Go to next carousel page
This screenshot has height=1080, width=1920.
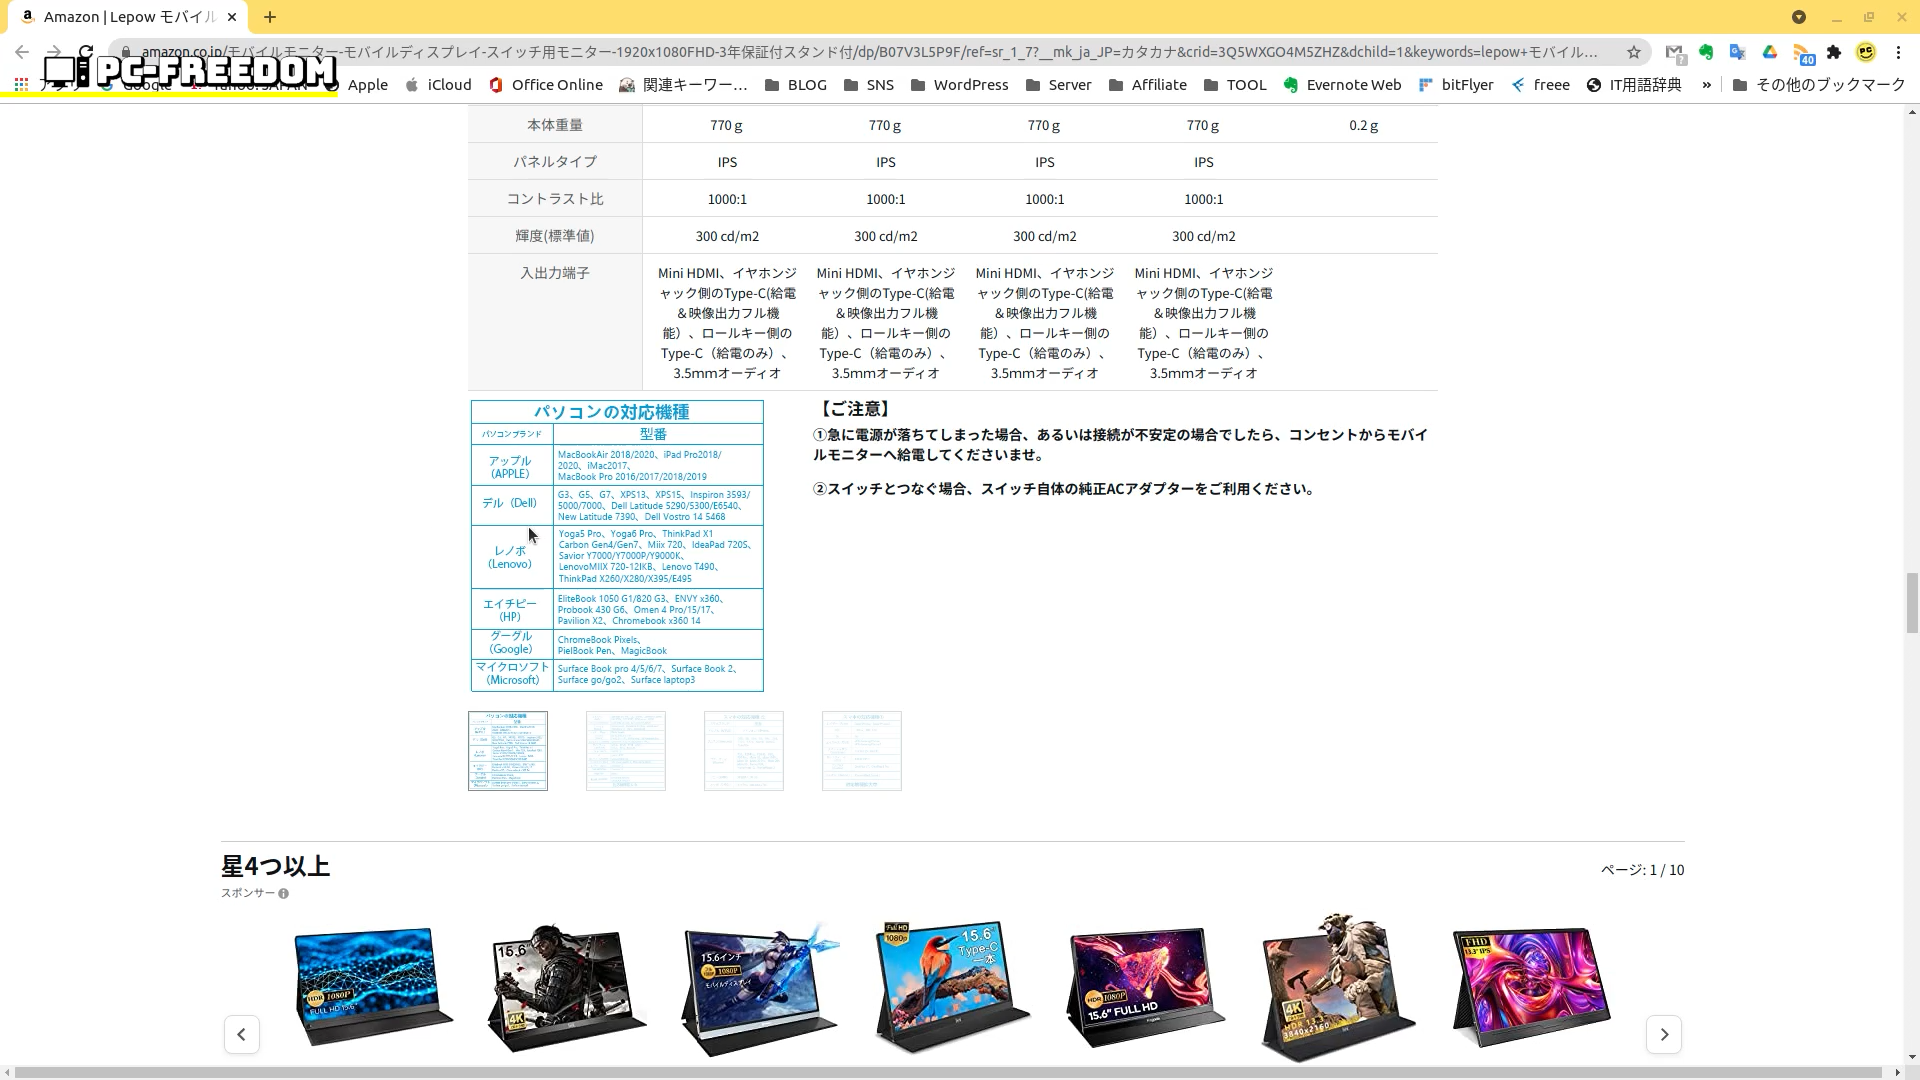click(x=1664, y=1034)
